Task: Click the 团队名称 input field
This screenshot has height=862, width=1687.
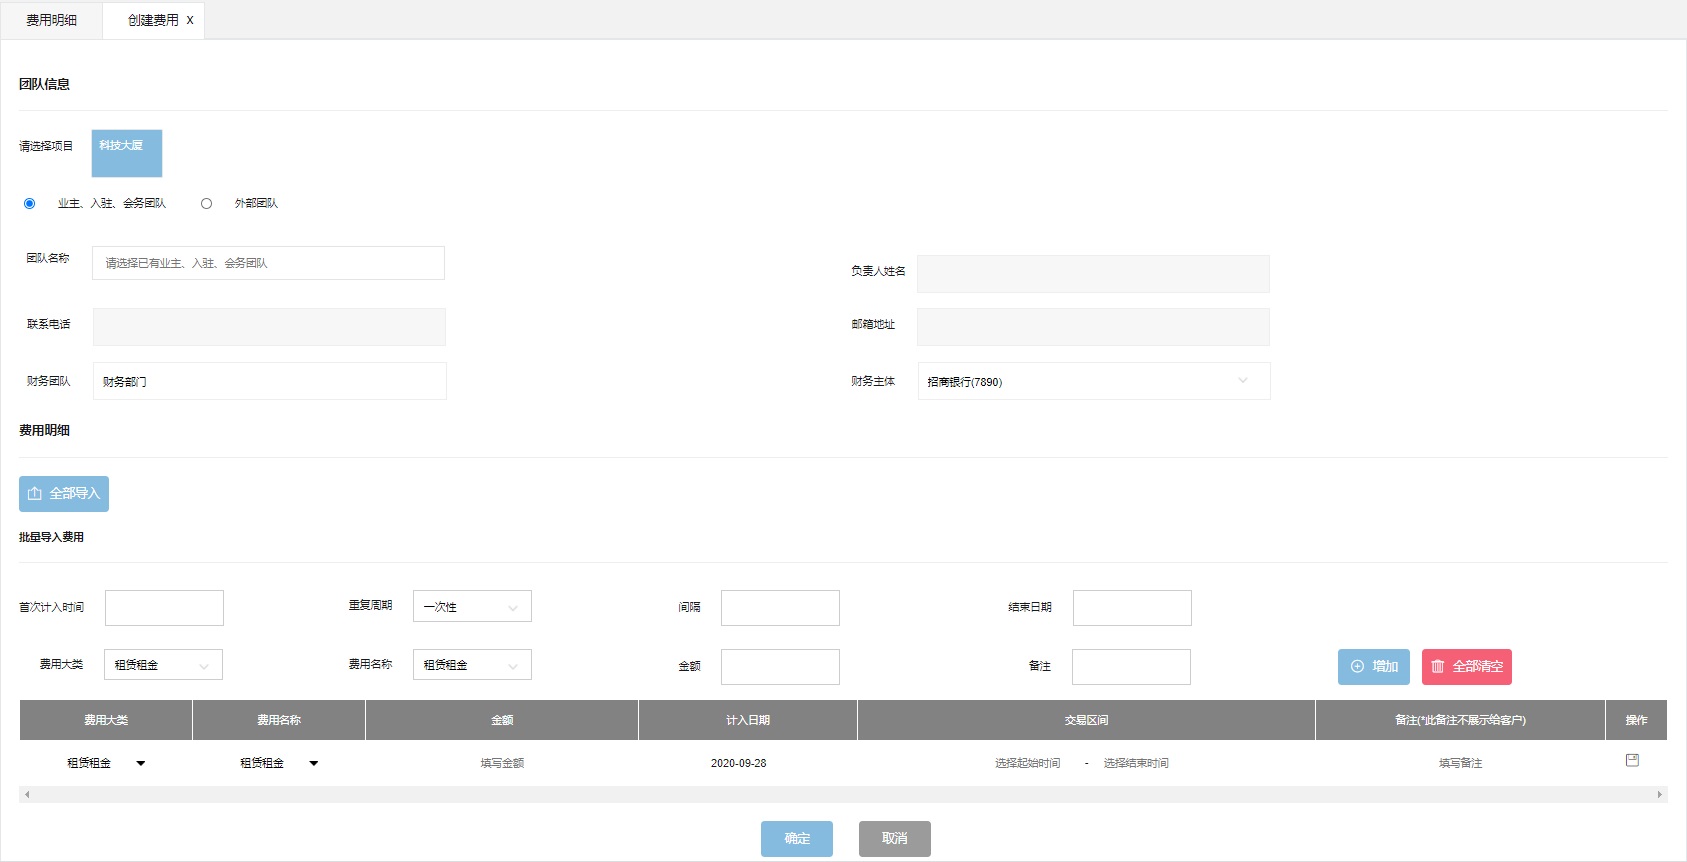Action: pos(268,263)
